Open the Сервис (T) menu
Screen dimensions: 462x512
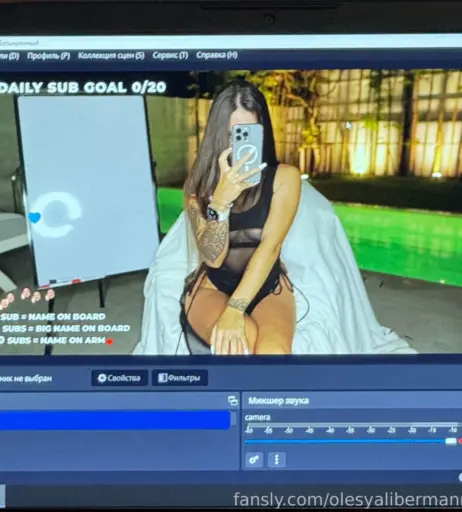170,55
